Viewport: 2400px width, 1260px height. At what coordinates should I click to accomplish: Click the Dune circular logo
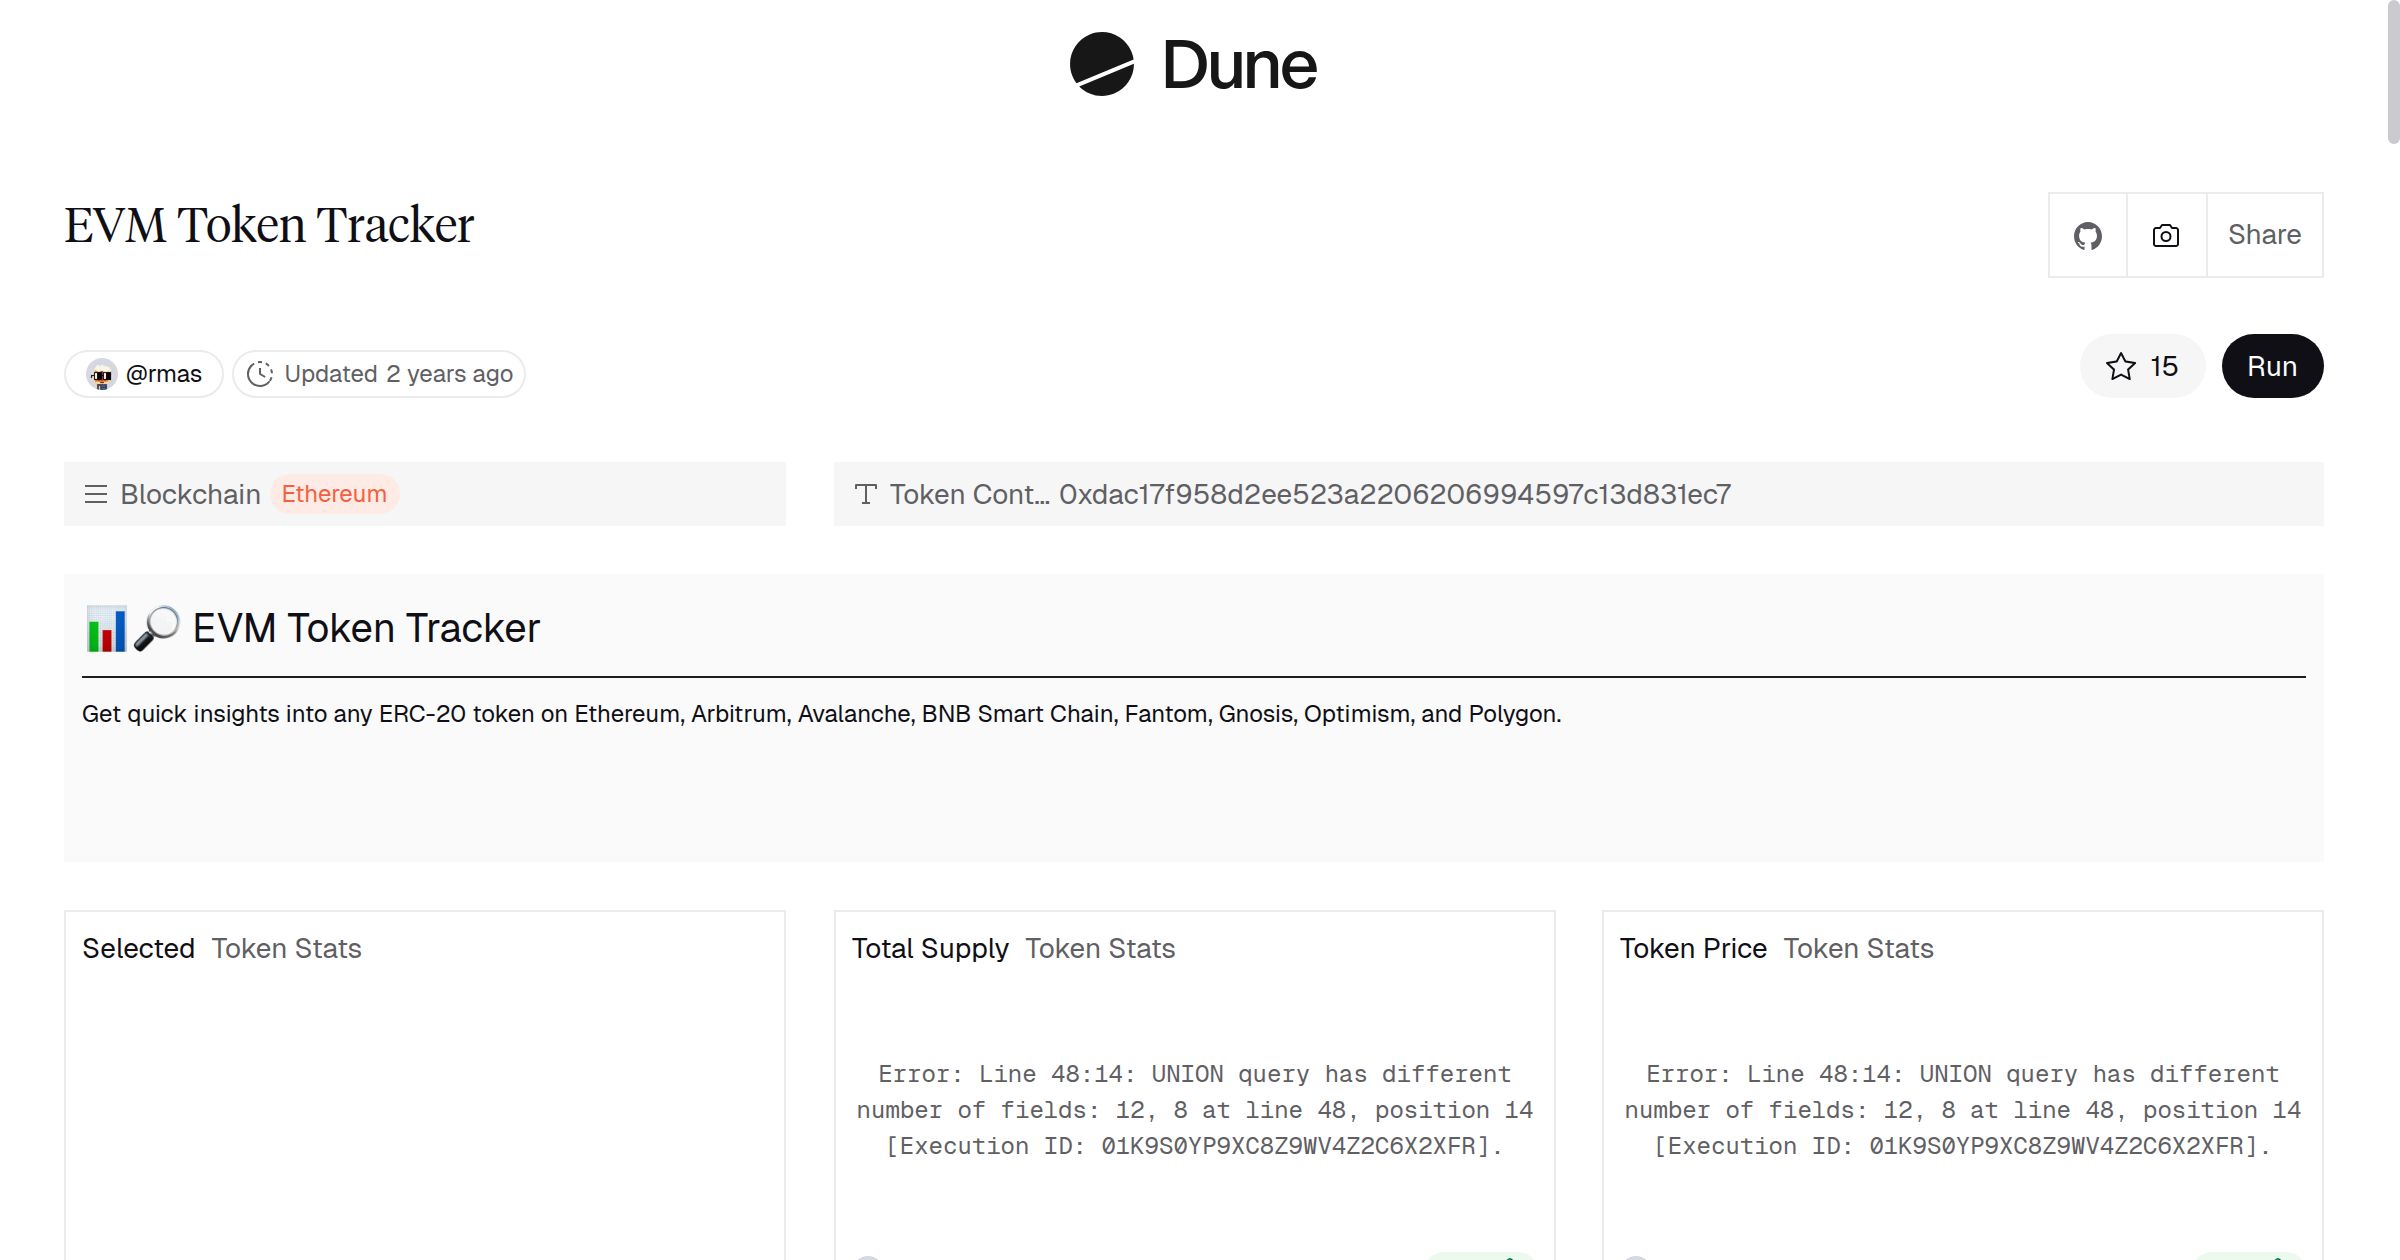(1101, 64)
